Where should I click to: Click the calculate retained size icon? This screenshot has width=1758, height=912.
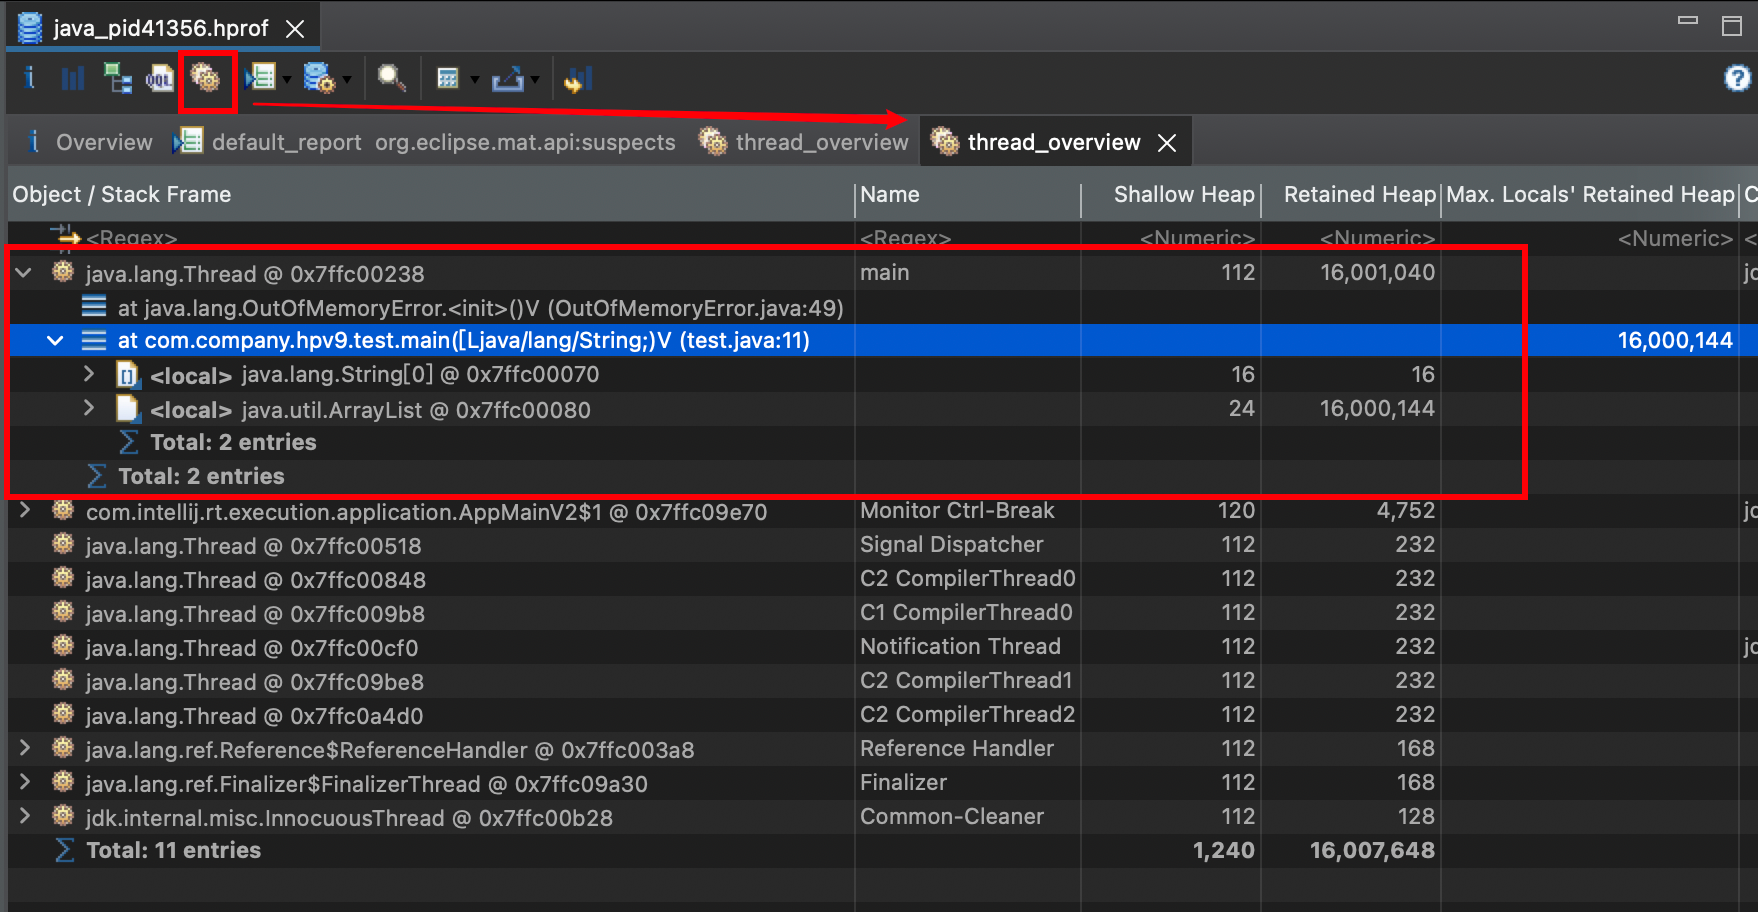pyautogui.click(x=448, y=78)
